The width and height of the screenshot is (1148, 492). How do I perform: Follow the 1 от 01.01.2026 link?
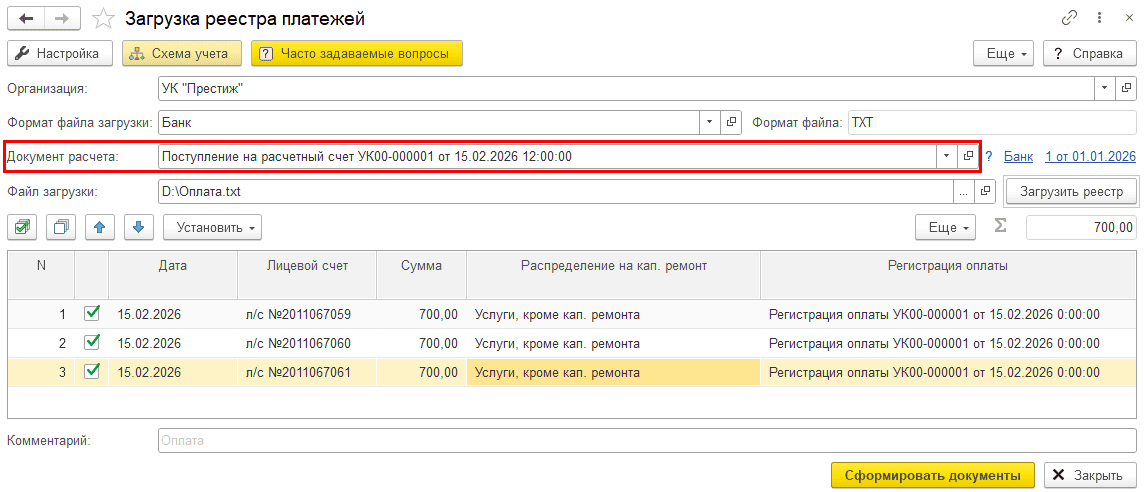coord(1090,156)
